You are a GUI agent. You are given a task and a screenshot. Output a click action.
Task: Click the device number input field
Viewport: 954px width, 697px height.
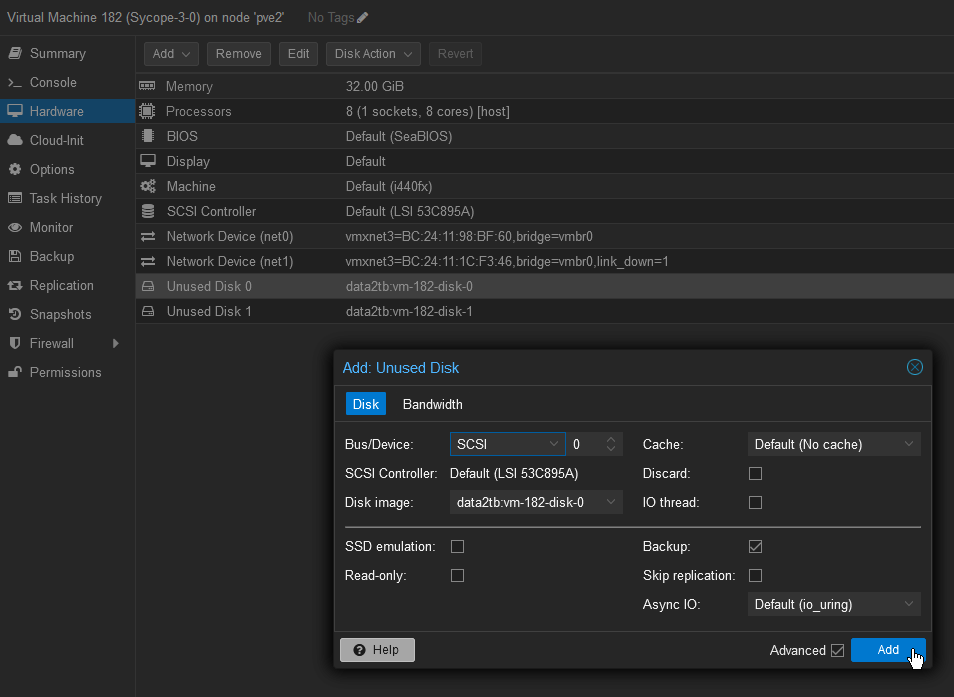point(585,444)
